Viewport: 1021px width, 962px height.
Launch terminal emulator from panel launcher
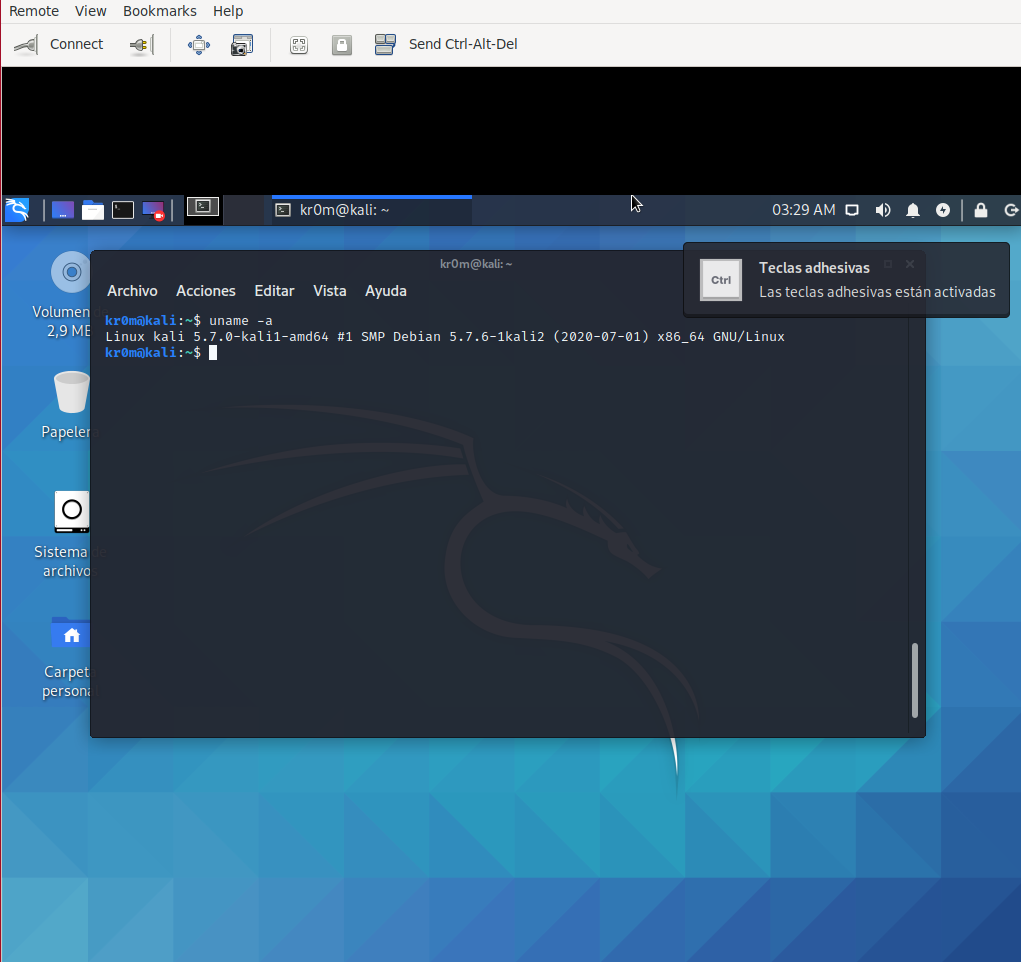coord(123,210)
